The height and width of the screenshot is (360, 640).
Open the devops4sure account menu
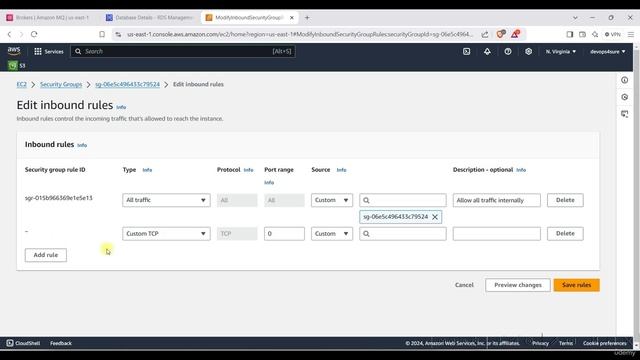click(x=607, y=51)
